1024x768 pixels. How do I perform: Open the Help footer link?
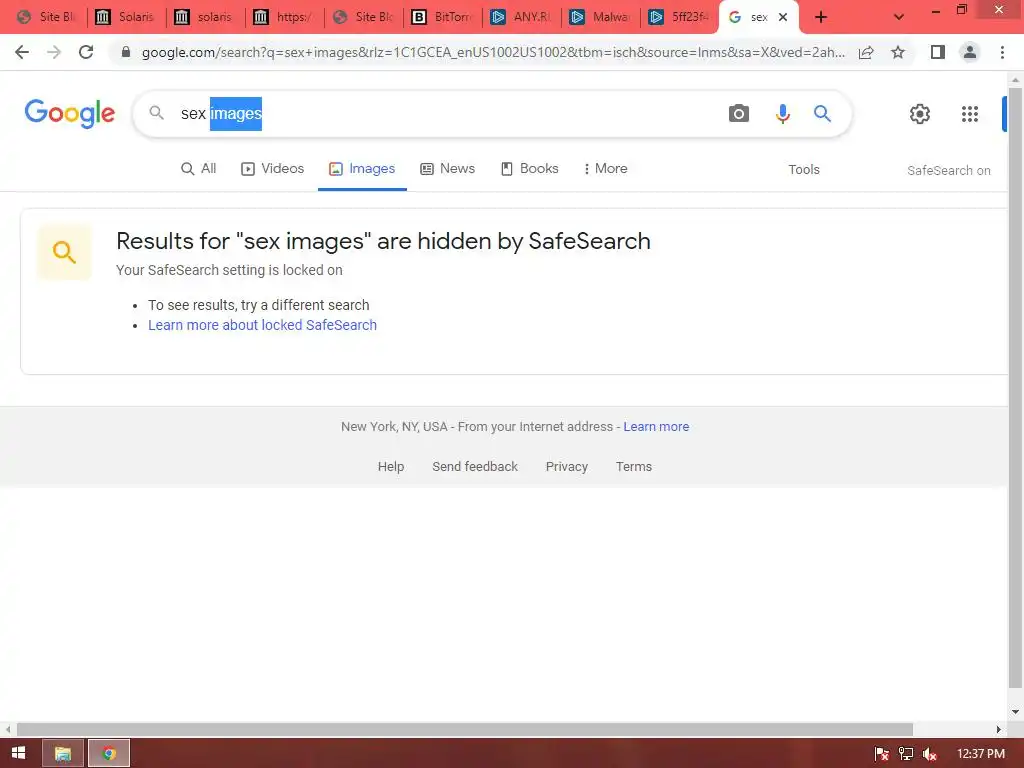pyautogui.click(x=391, y=466)
